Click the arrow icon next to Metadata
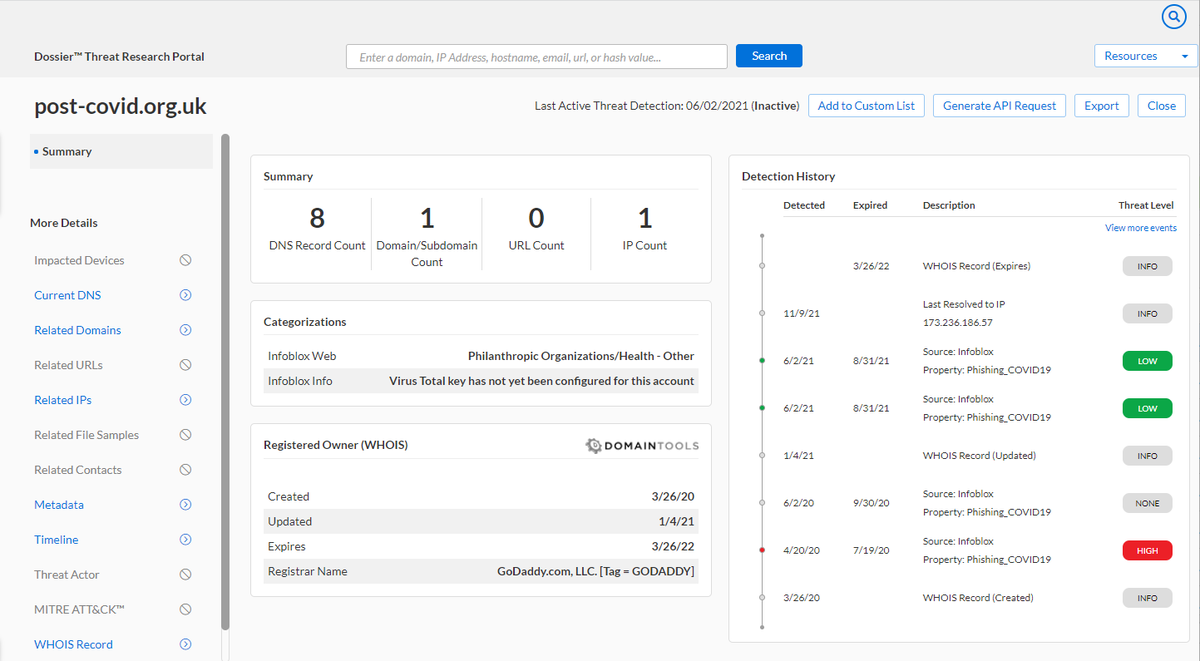Image resolution: width=1200 pixels, height=661 pixels. coord(185,504)
